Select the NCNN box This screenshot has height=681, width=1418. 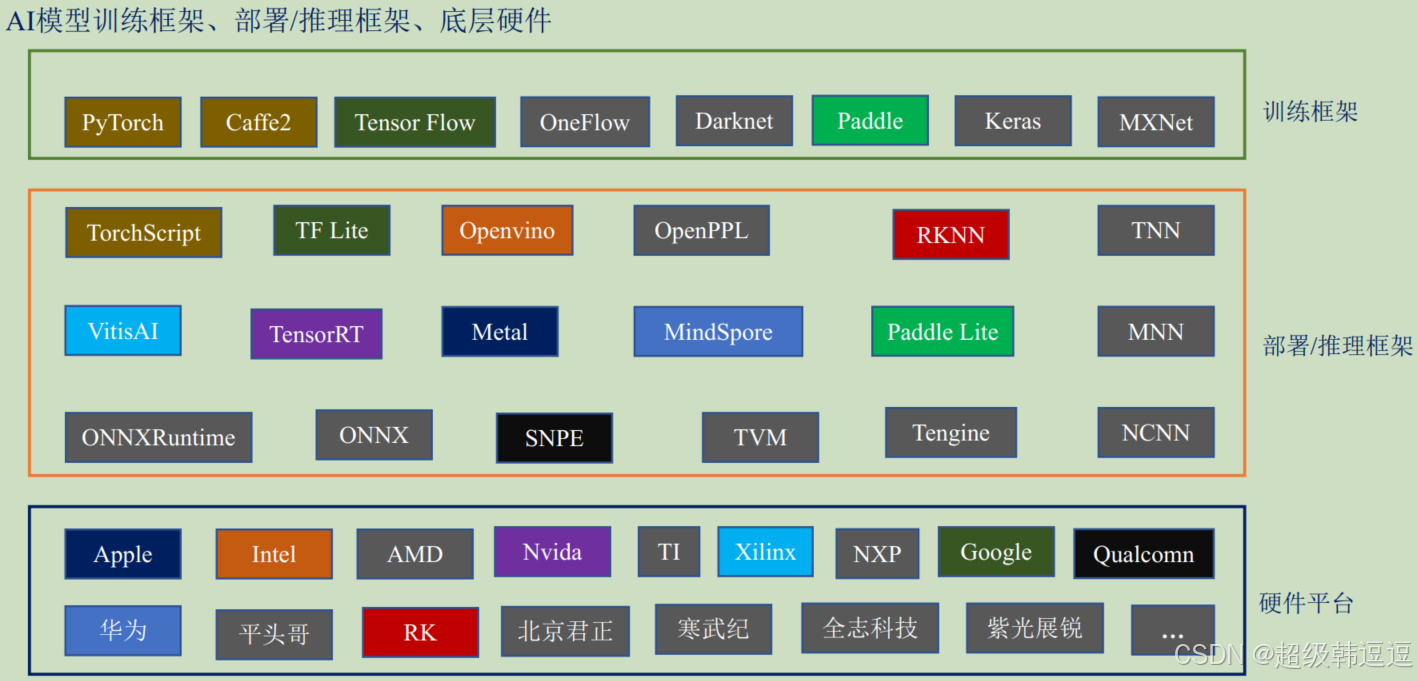click(1156, 432)
